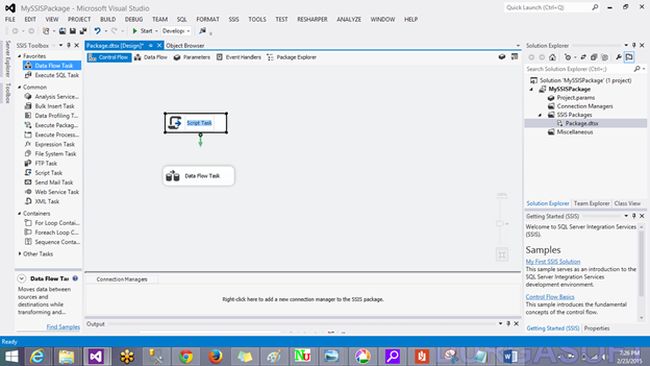Click the Variables icon above design canvas

(x=502, y=57)
